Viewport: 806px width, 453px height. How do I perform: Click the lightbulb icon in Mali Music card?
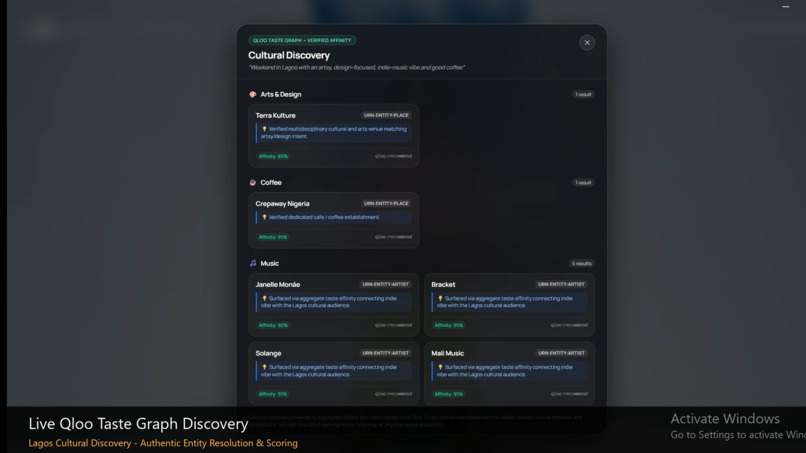(x=440, y=367)
